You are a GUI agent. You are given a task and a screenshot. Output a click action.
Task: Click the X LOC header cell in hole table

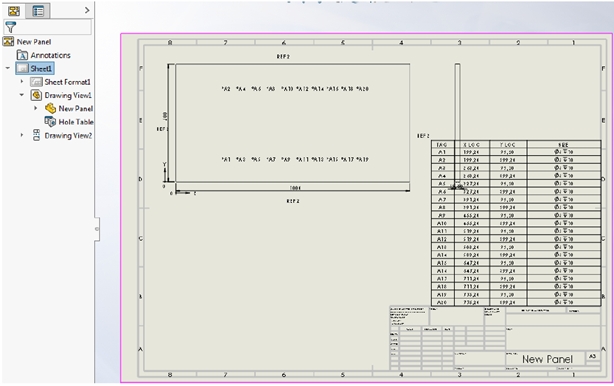pyautogui.click(x=472, y=144)
